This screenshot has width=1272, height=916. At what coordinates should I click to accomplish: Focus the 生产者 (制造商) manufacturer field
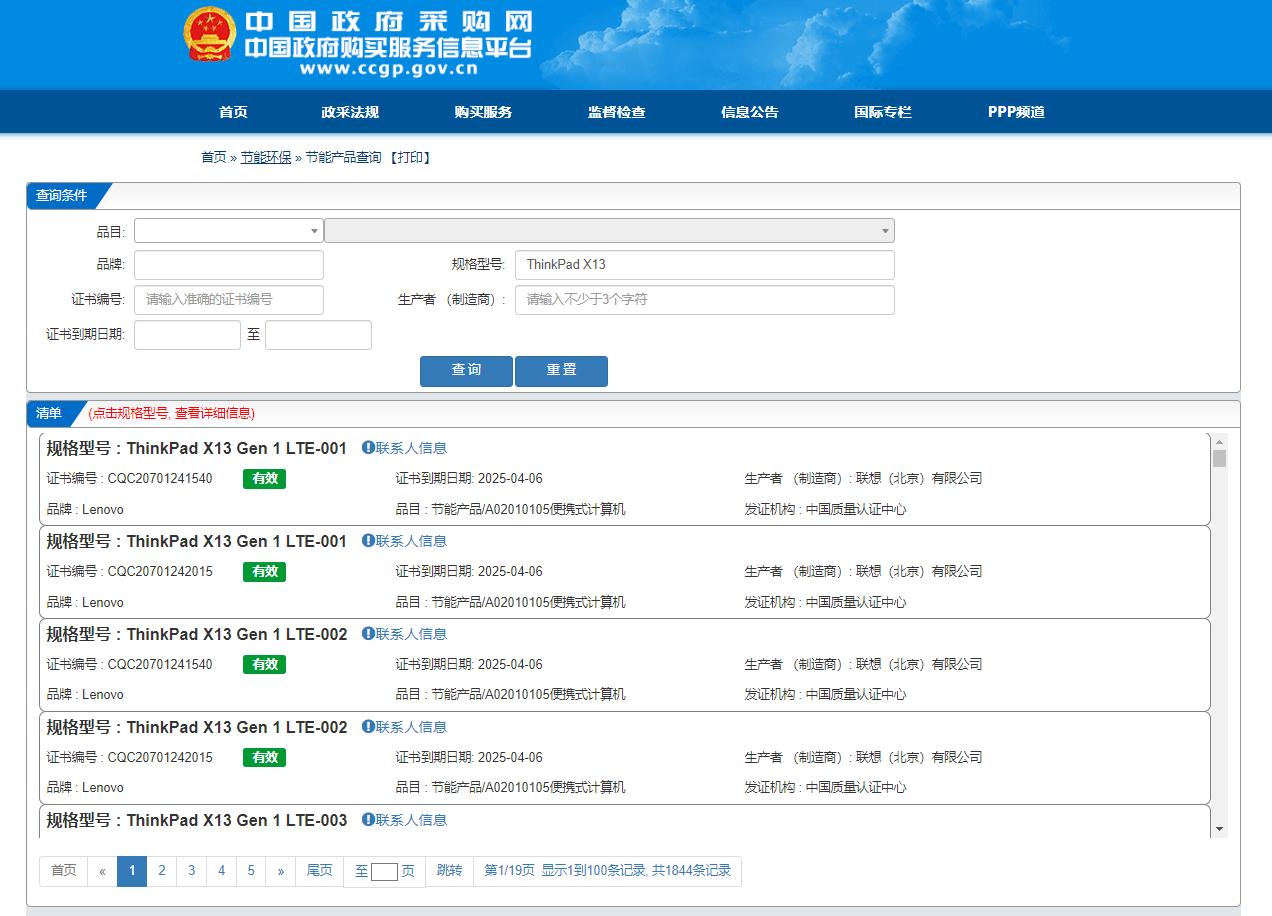pyautogui.click(x=705, y=300)
